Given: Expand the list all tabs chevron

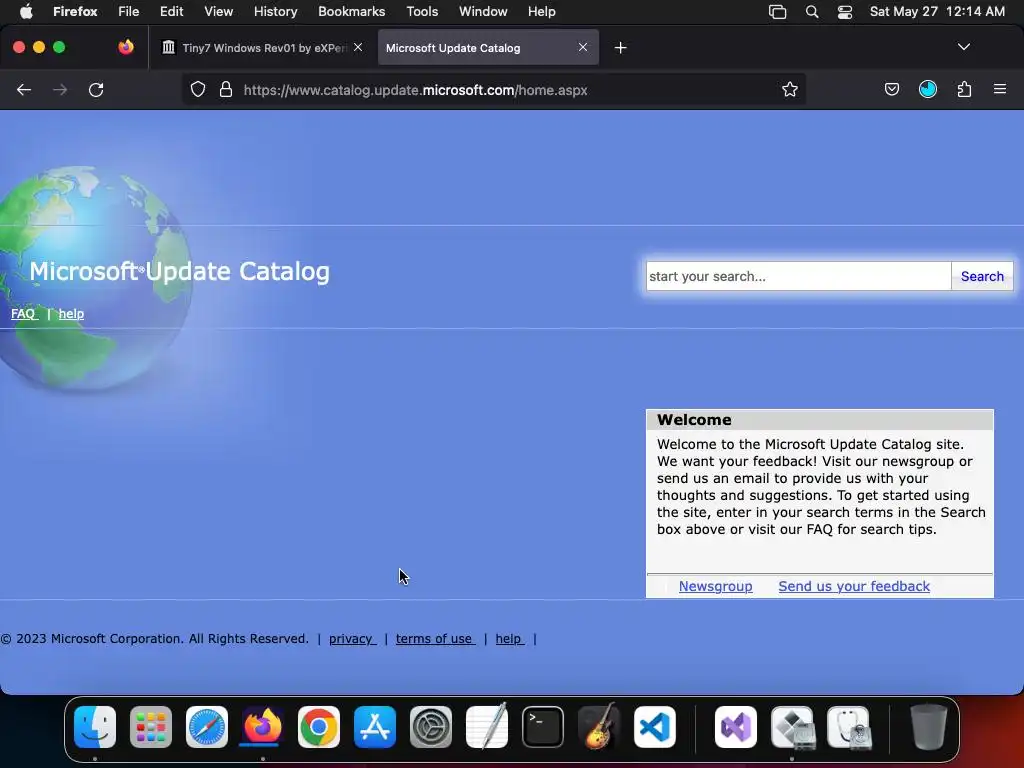Looking at the screenshot, I should tap(963, 47).
